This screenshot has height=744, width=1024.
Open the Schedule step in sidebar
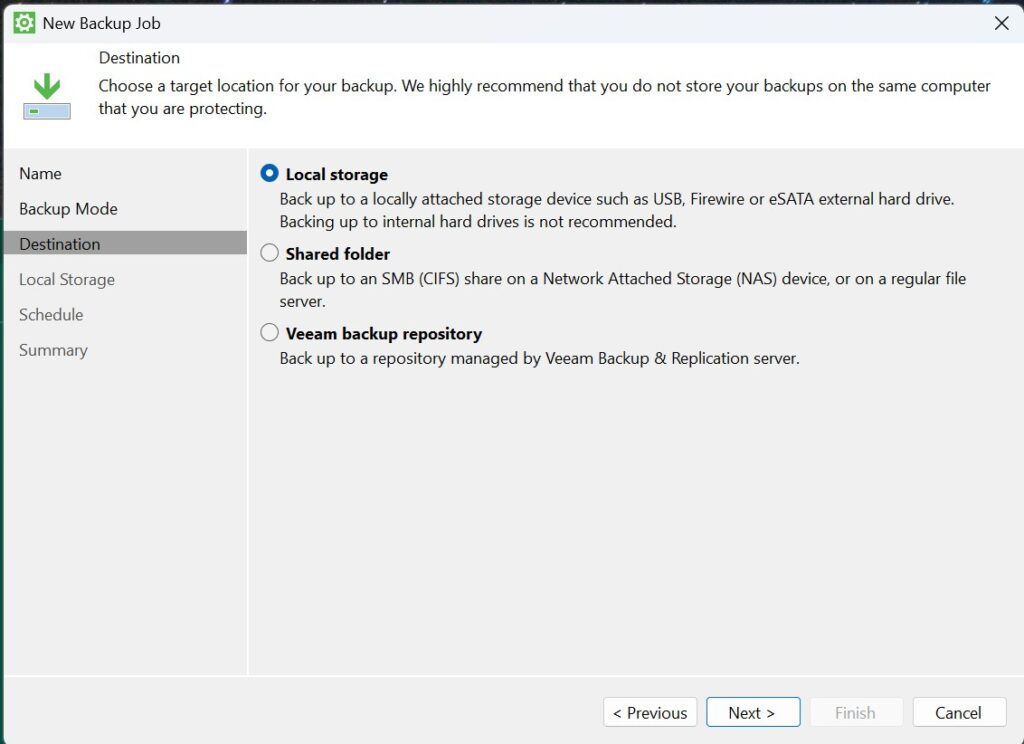pos(51,315)
